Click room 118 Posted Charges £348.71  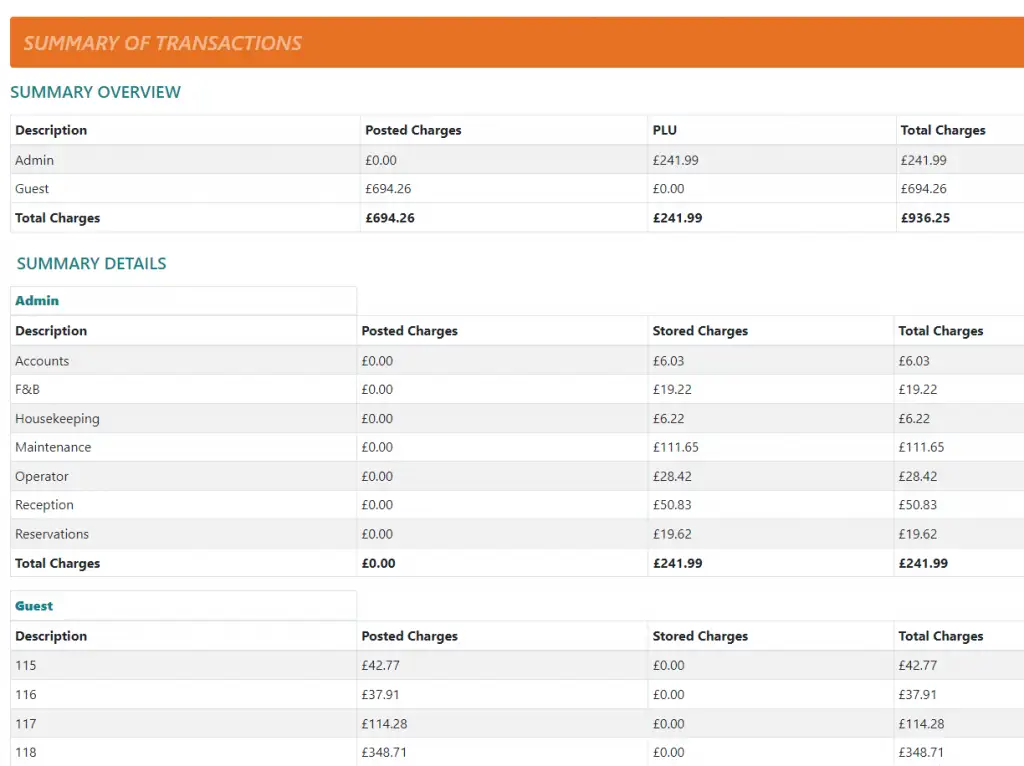pyautogui.click(x=385, y=752)
